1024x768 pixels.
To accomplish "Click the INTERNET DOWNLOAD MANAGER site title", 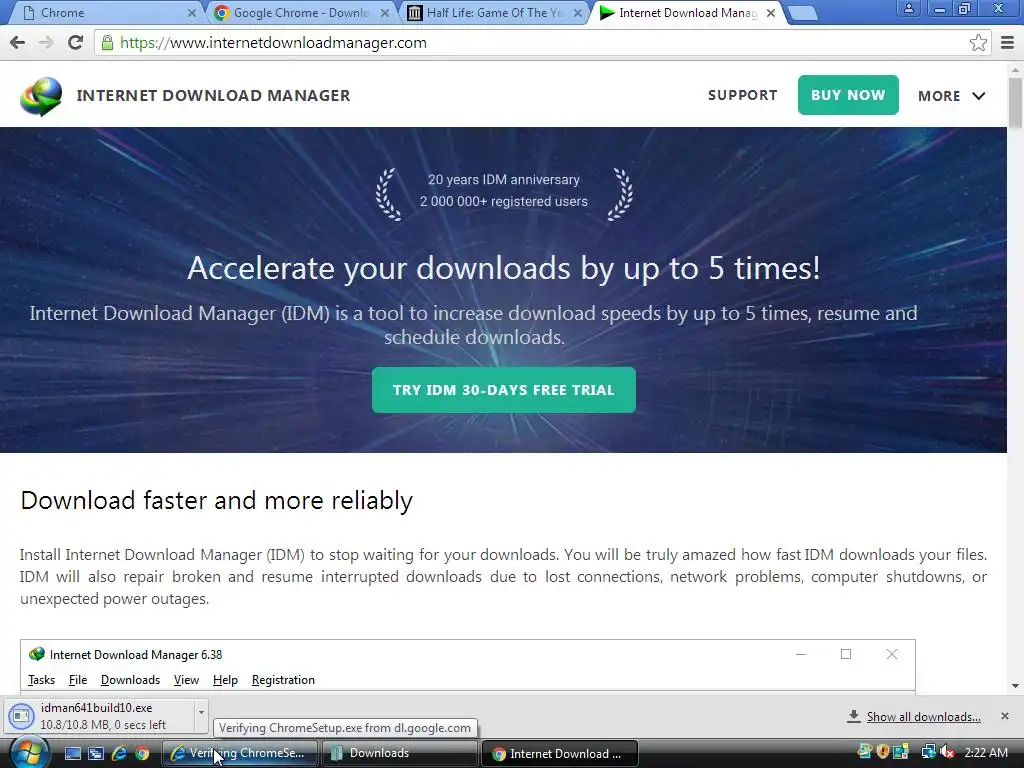I will click(214, 95).
